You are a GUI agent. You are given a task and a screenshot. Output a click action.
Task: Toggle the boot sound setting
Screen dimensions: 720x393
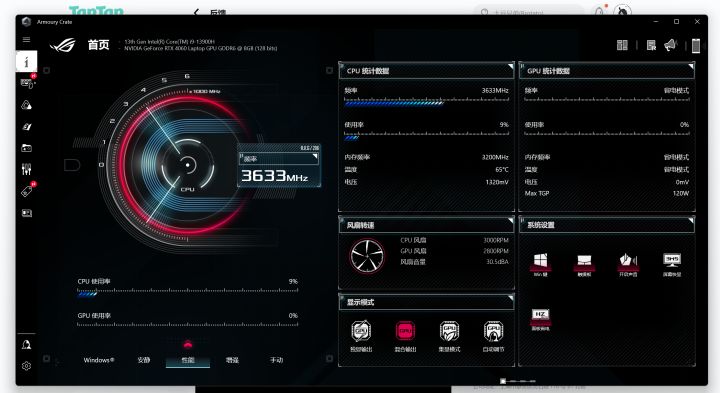tap(628, 264)
